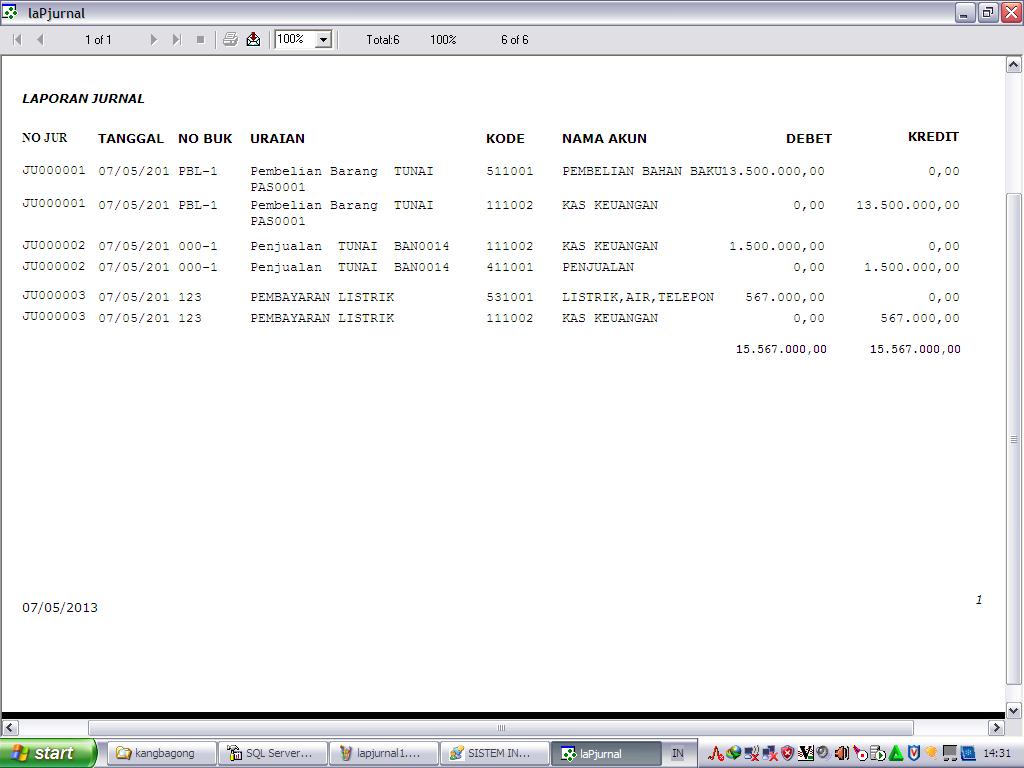Screen dimensions: 1024x768
Task: Jump to last report page
Action: tap(176, 39)
